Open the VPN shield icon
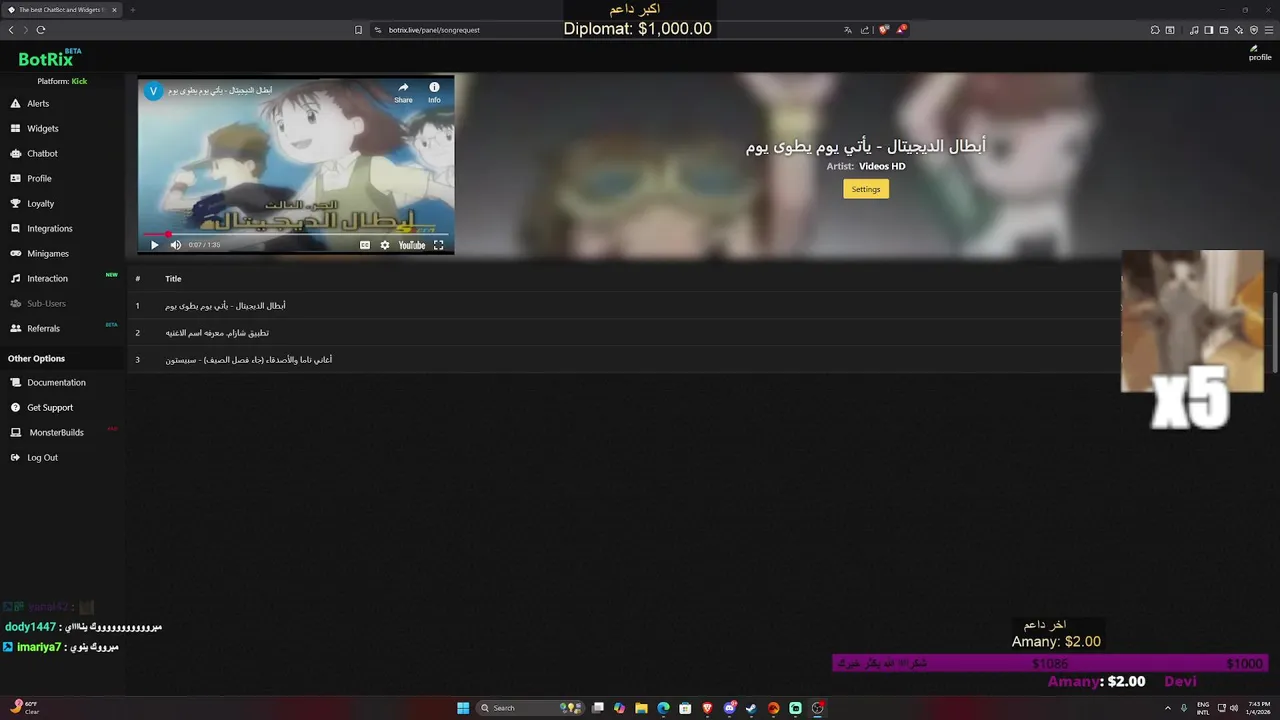Image resolution: width=1280 pixels, height=720 pixels. [1254, 30]
